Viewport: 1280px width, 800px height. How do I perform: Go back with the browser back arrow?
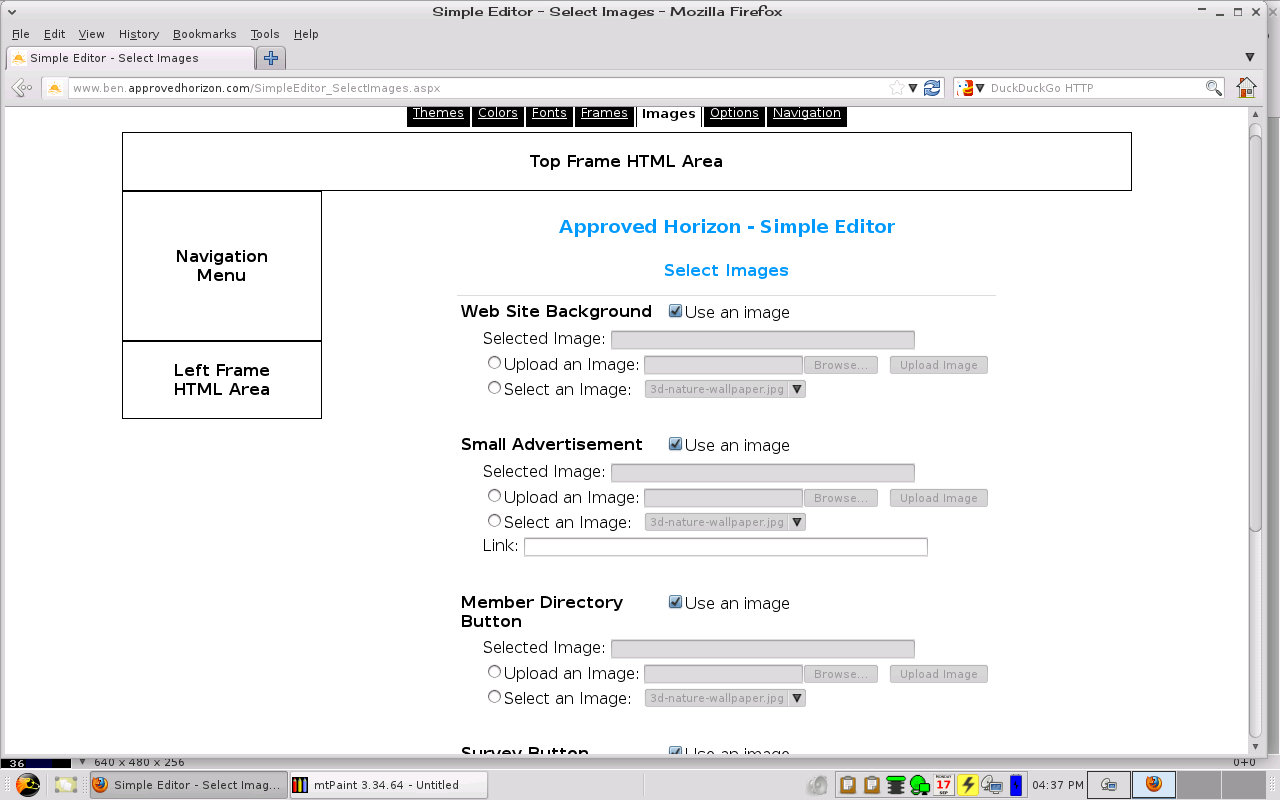tap(22, 88)
